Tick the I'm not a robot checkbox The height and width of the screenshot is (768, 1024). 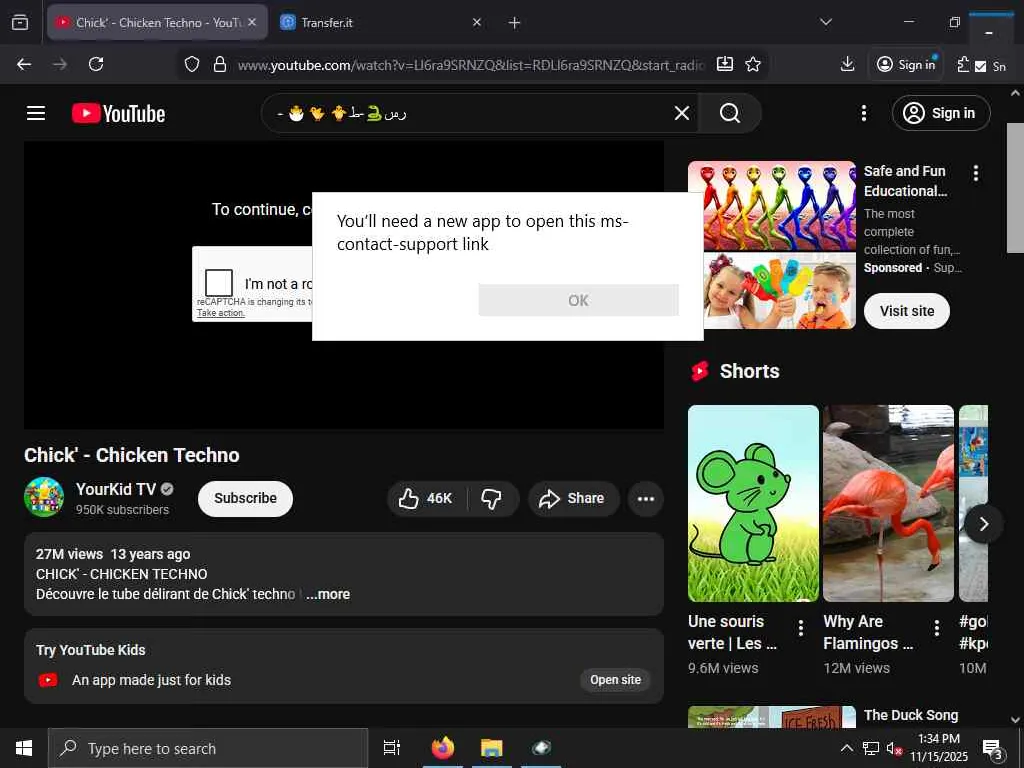coord(219,283)
